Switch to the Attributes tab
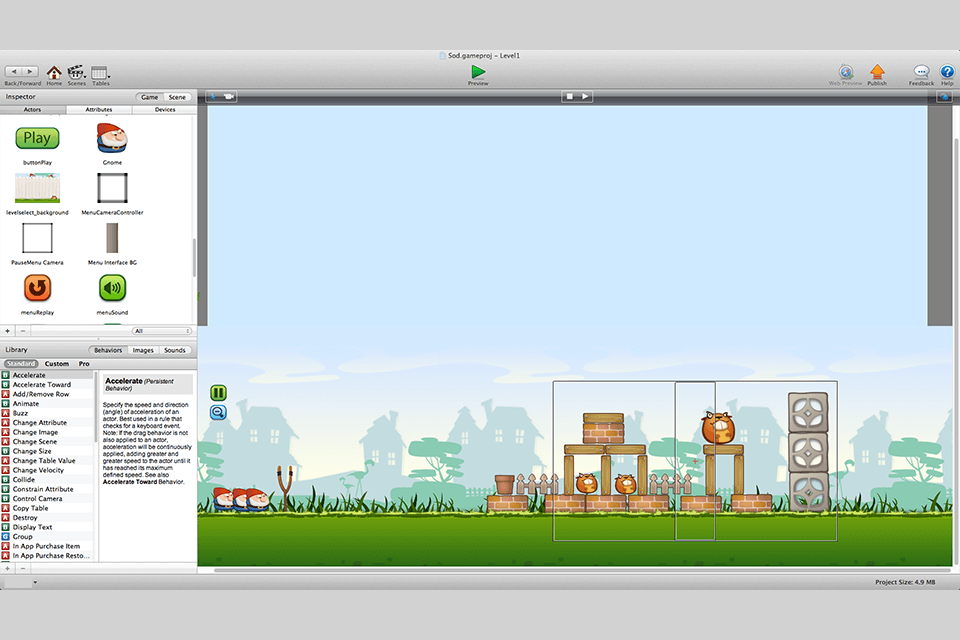This screenshot has height=640, width=960. 98,110
